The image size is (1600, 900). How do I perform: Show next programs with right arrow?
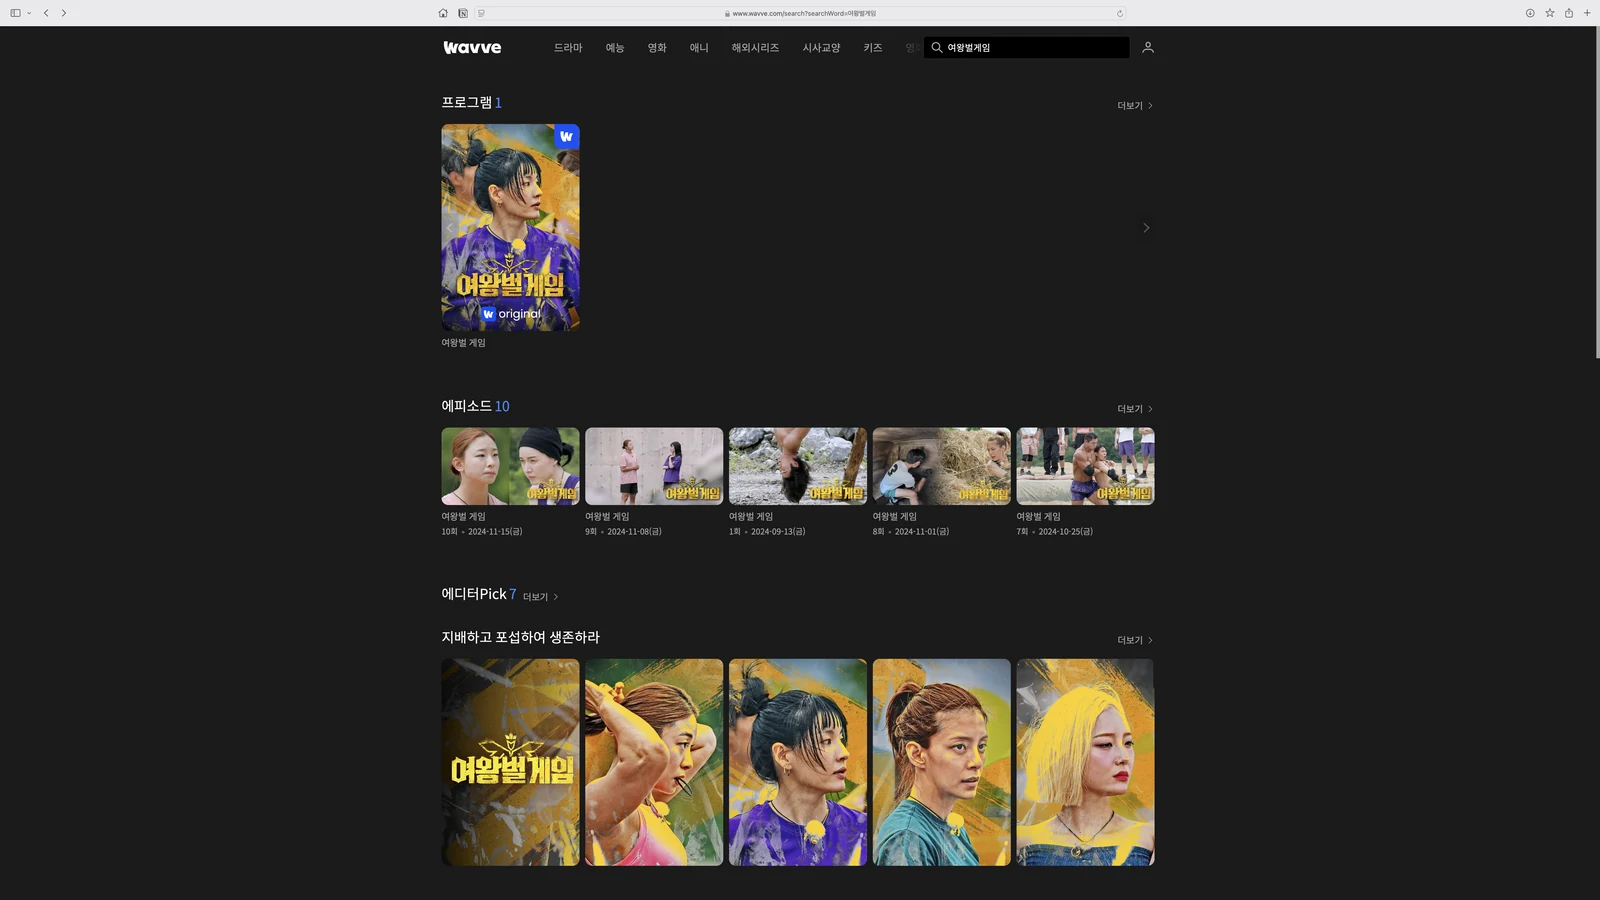point(1146,228)
